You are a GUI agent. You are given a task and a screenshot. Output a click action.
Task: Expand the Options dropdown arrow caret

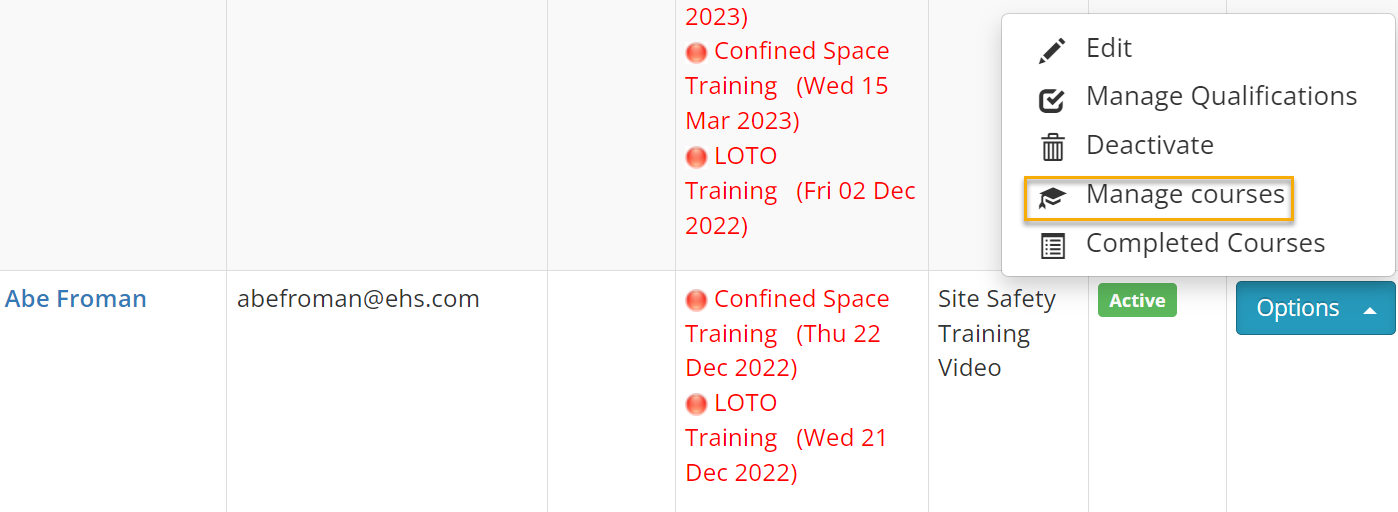coord(1370,310)
